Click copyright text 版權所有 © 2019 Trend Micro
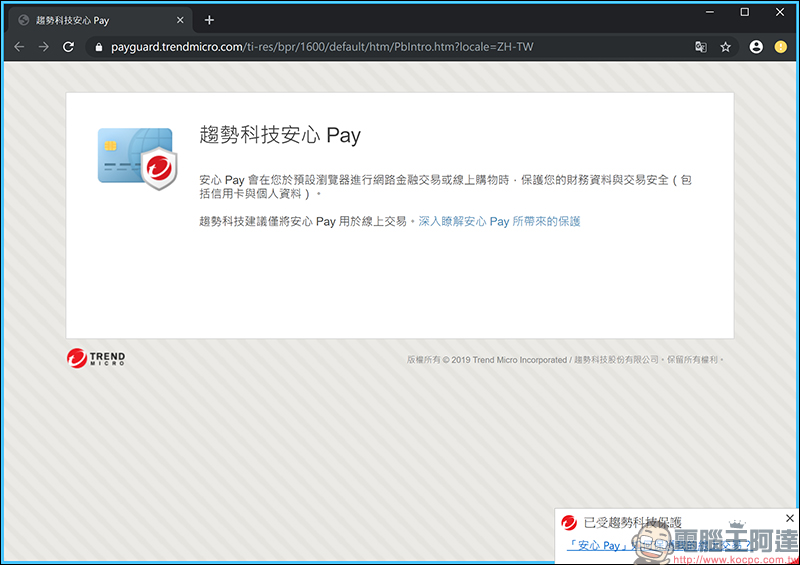Viewport: 800px width, 565px height. point(565,360)
